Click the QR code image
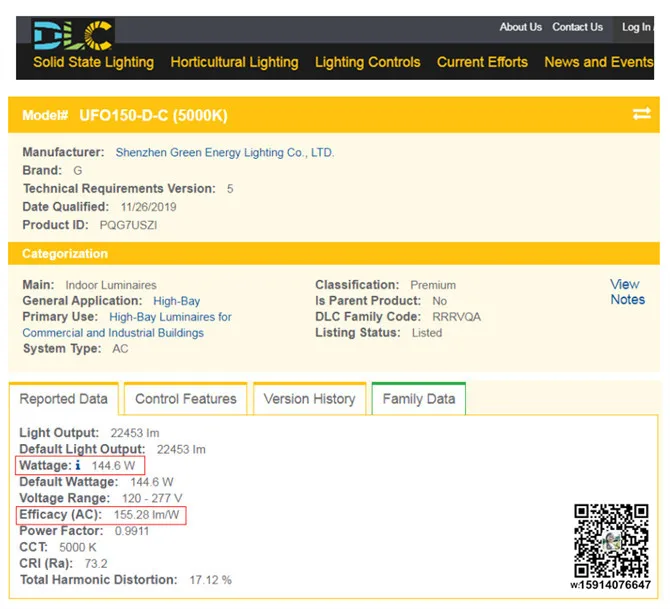 (x=611, y=541)
